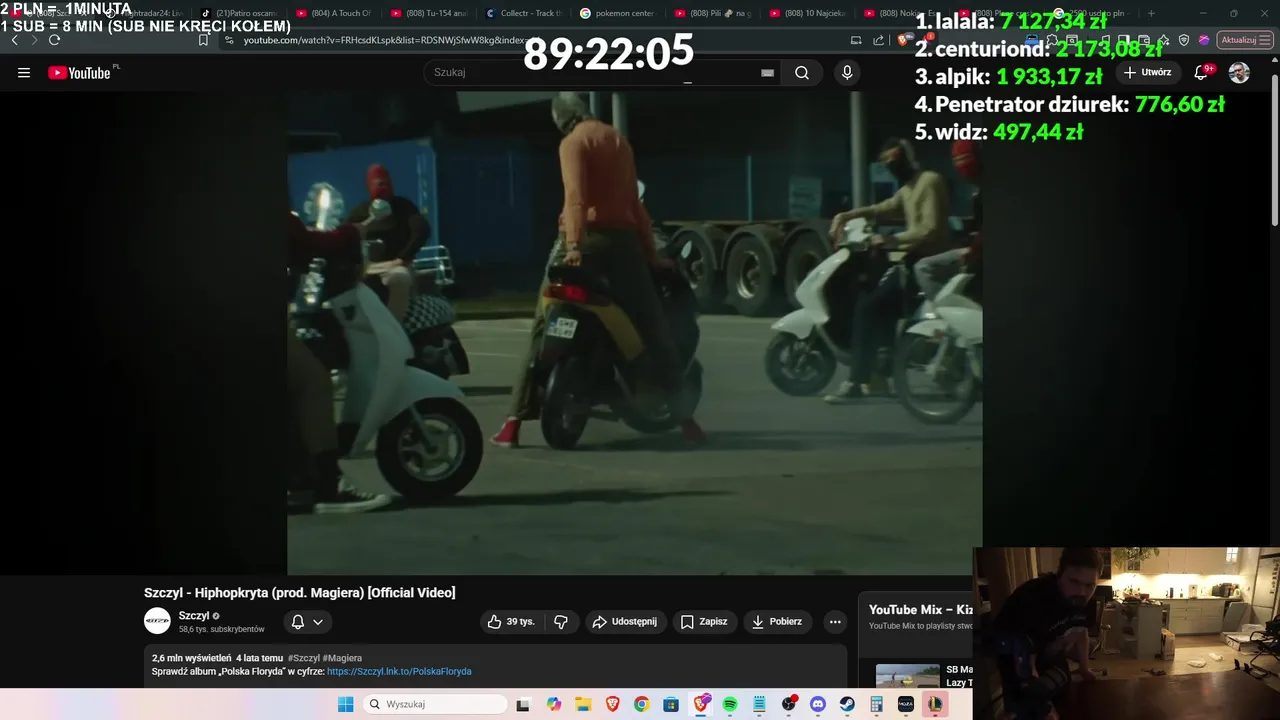Open a new browser tab
Screen dimensions: 1280x720
(1151, 14)
